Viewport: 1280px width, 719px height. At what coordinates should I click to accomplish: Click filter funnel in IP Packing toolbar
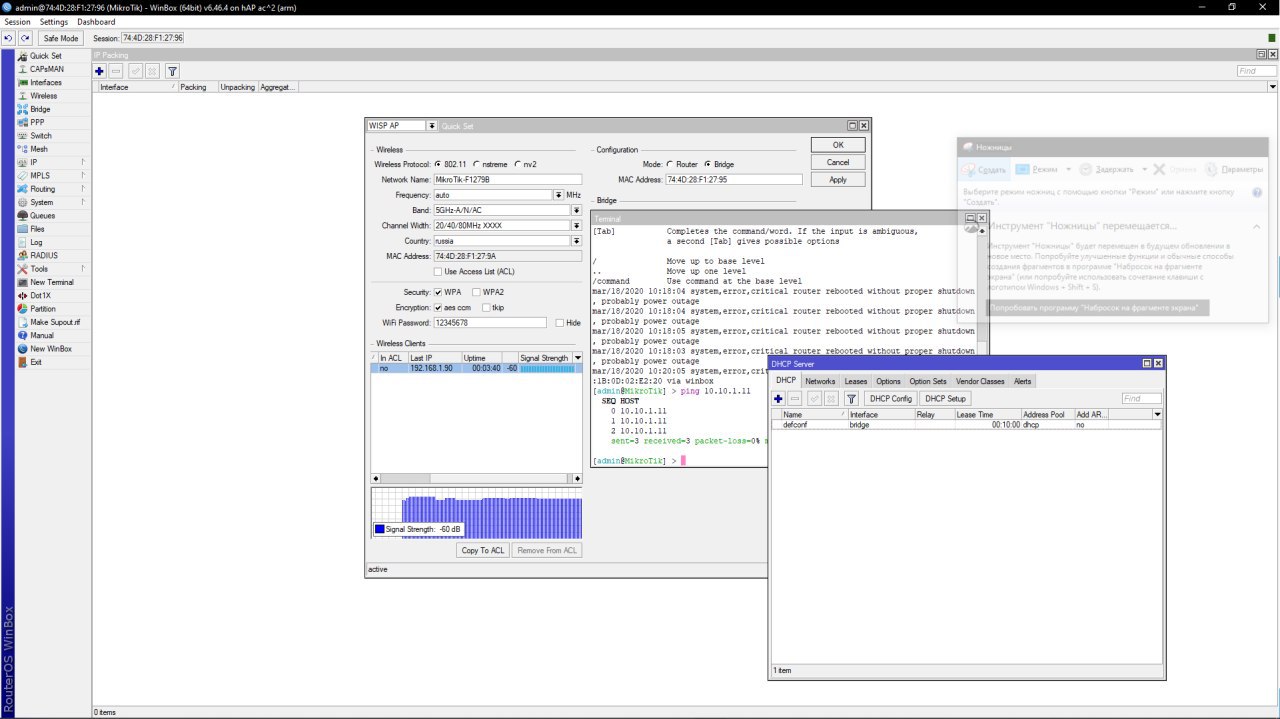coord(172,71)
